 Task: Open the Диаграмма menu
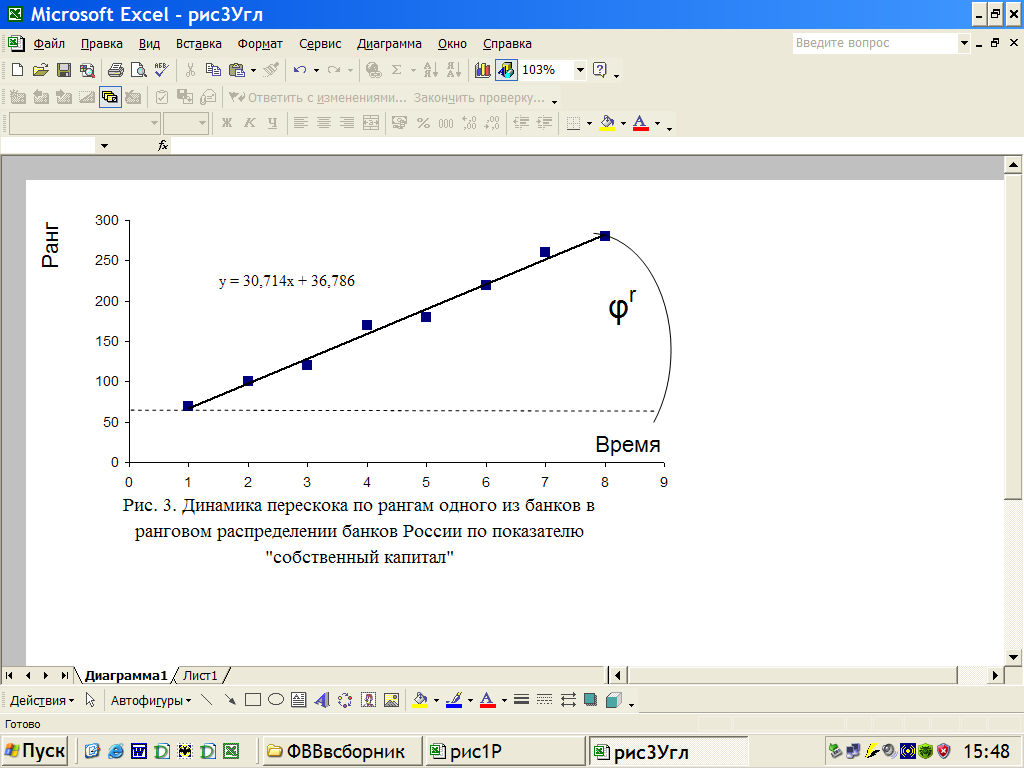click(x=389, y=44)
